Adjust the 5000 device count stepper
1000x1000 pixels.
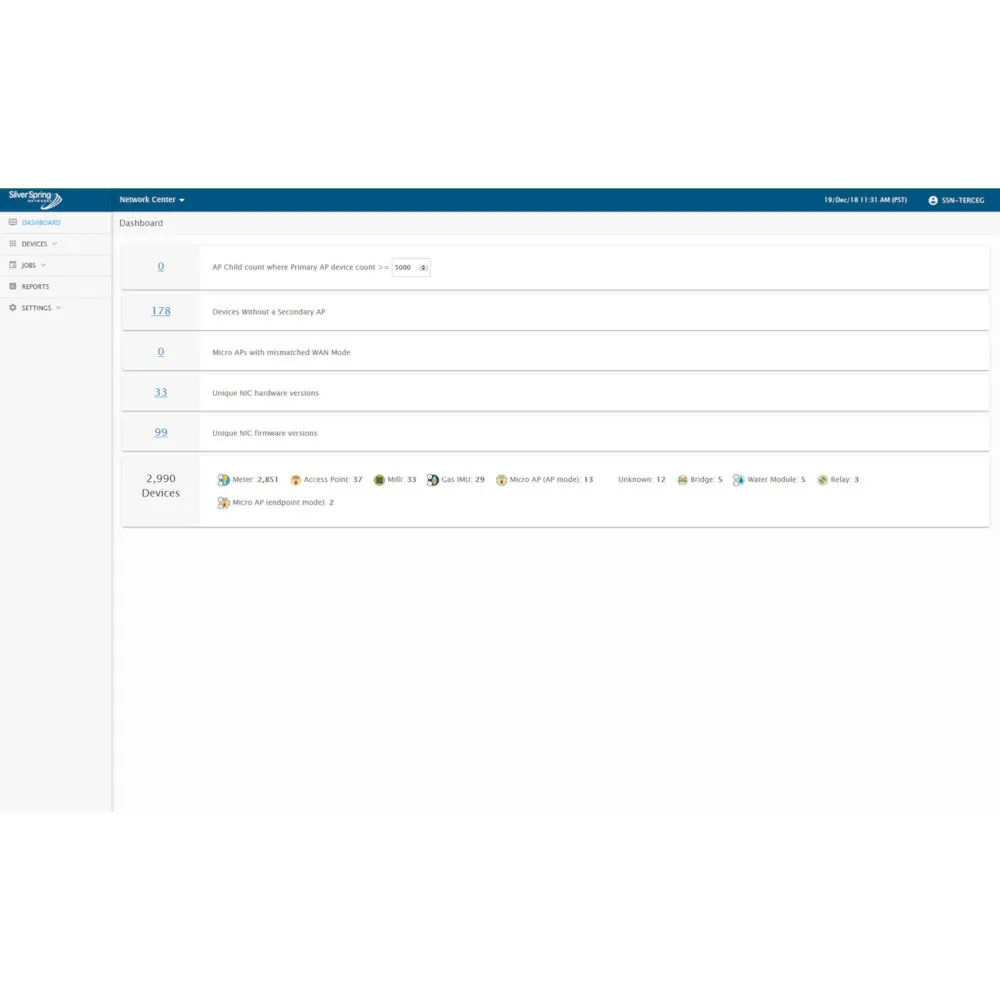pos(423,267)
